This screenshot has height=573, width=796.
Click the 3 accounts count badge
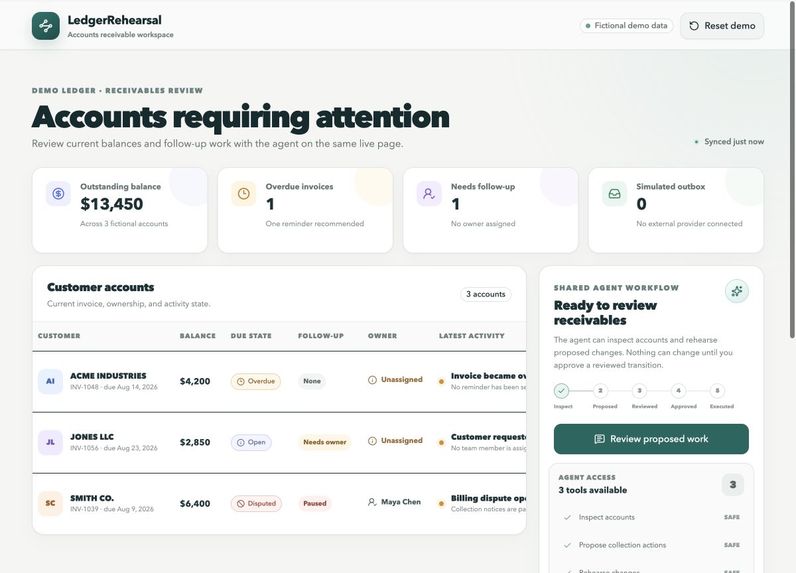[486, 294]
